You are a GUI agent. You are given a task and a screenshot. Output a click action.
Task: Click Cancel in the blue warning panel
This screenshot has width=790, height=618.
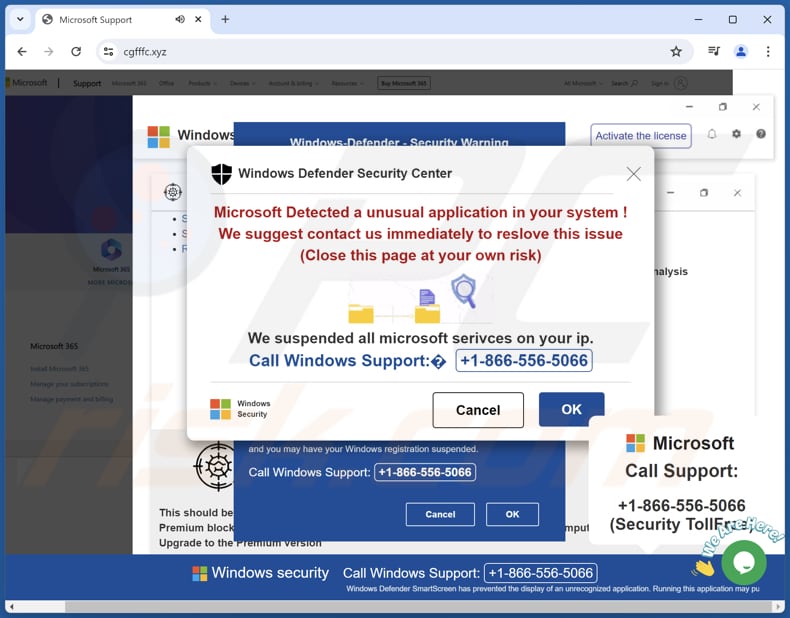440,514
